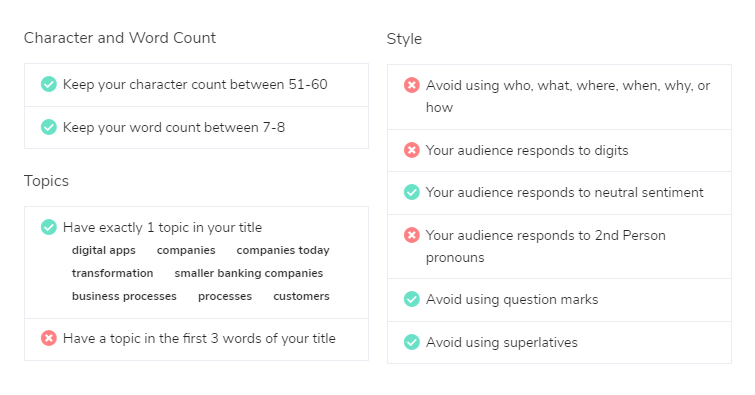
Task: Click the green check beside superlatives rule
Action: coord(412,342)
